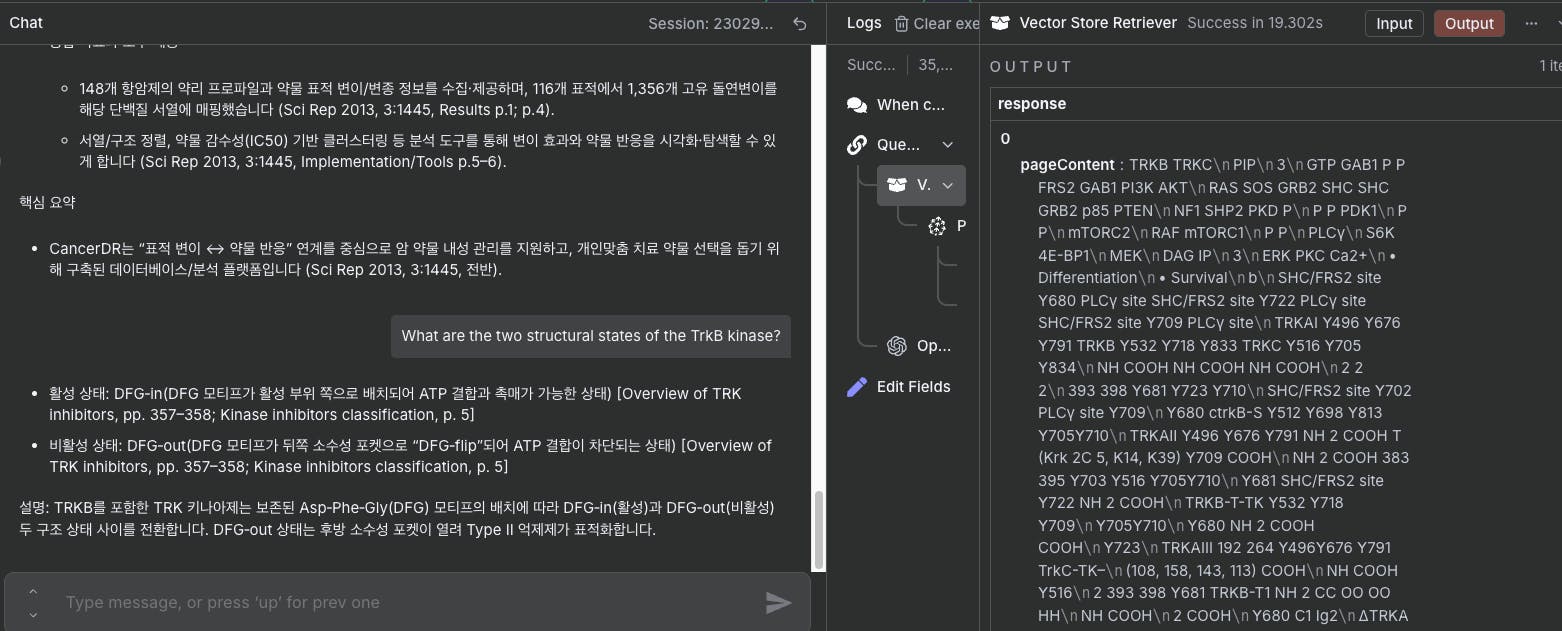Viewport: 1562px width, 631px height.
Task: Click the 'response' column header
Action: [1032, 104]
